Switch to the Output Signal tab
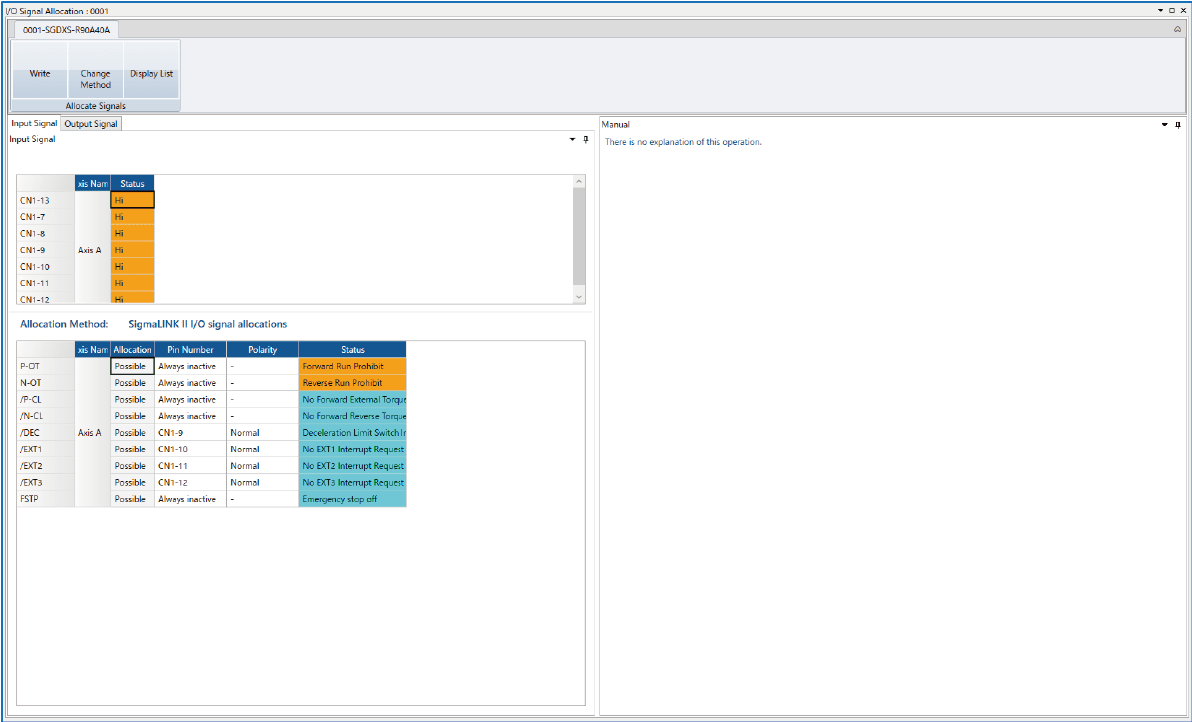The image size is (1192, 722). click(91, 124)
